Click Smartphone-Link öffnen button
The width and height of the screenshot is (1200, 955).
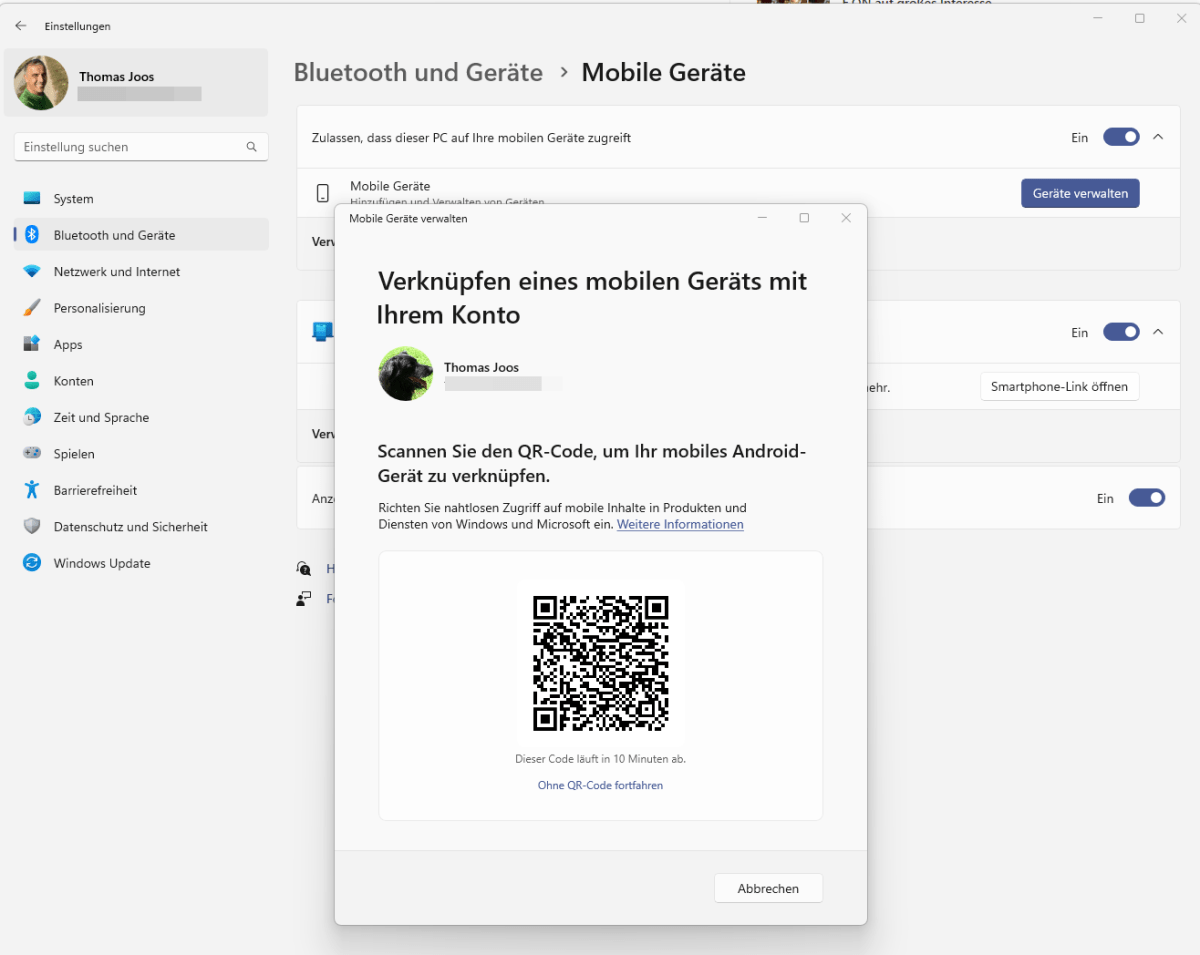coord(1059,386)
